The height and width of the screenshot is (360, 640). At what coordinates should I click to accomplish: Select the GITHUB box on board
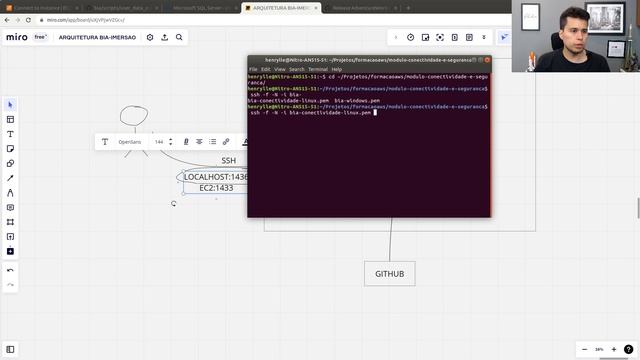click(390, 273)
